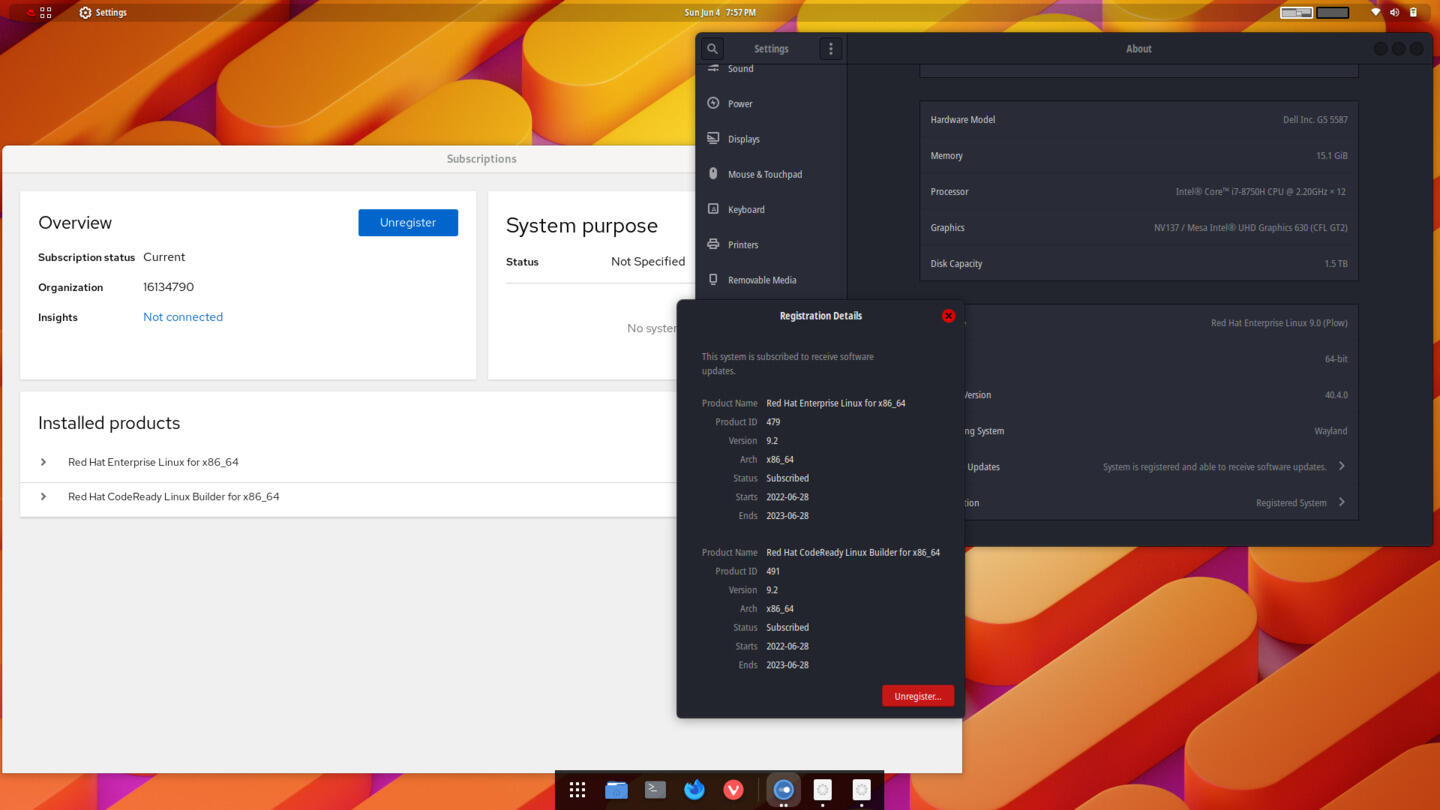Close the Registration Details dialog with red X
The image size is (1440, 810).
[x=948, y=316]
